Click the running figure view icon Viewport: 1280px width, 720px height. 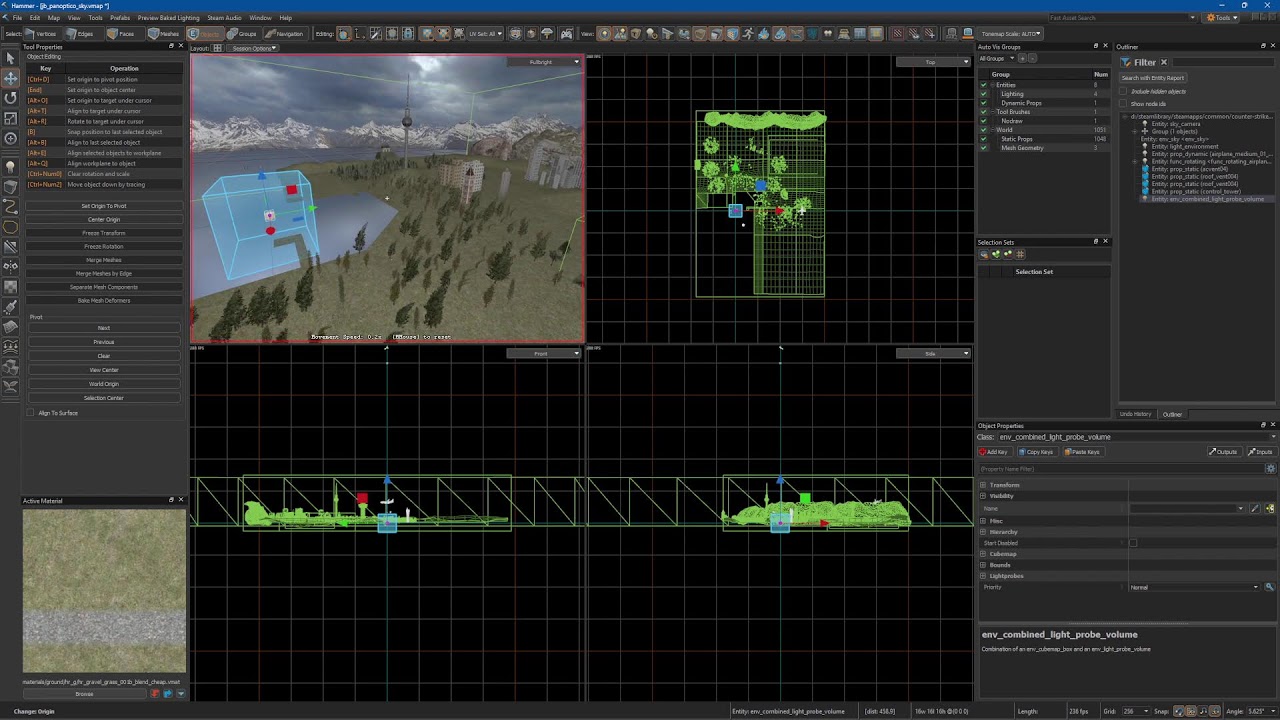[747, 34]
